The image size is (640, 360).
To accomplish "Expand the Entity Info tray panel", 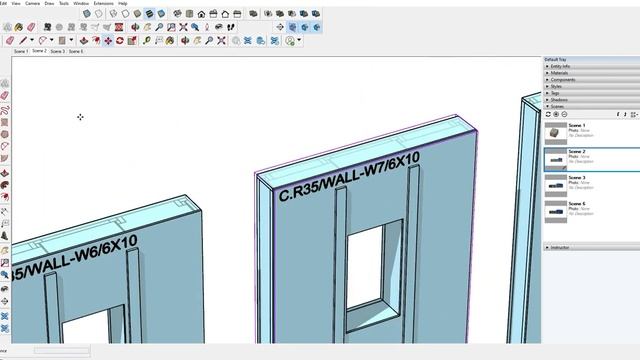I will tap(591, 66).
